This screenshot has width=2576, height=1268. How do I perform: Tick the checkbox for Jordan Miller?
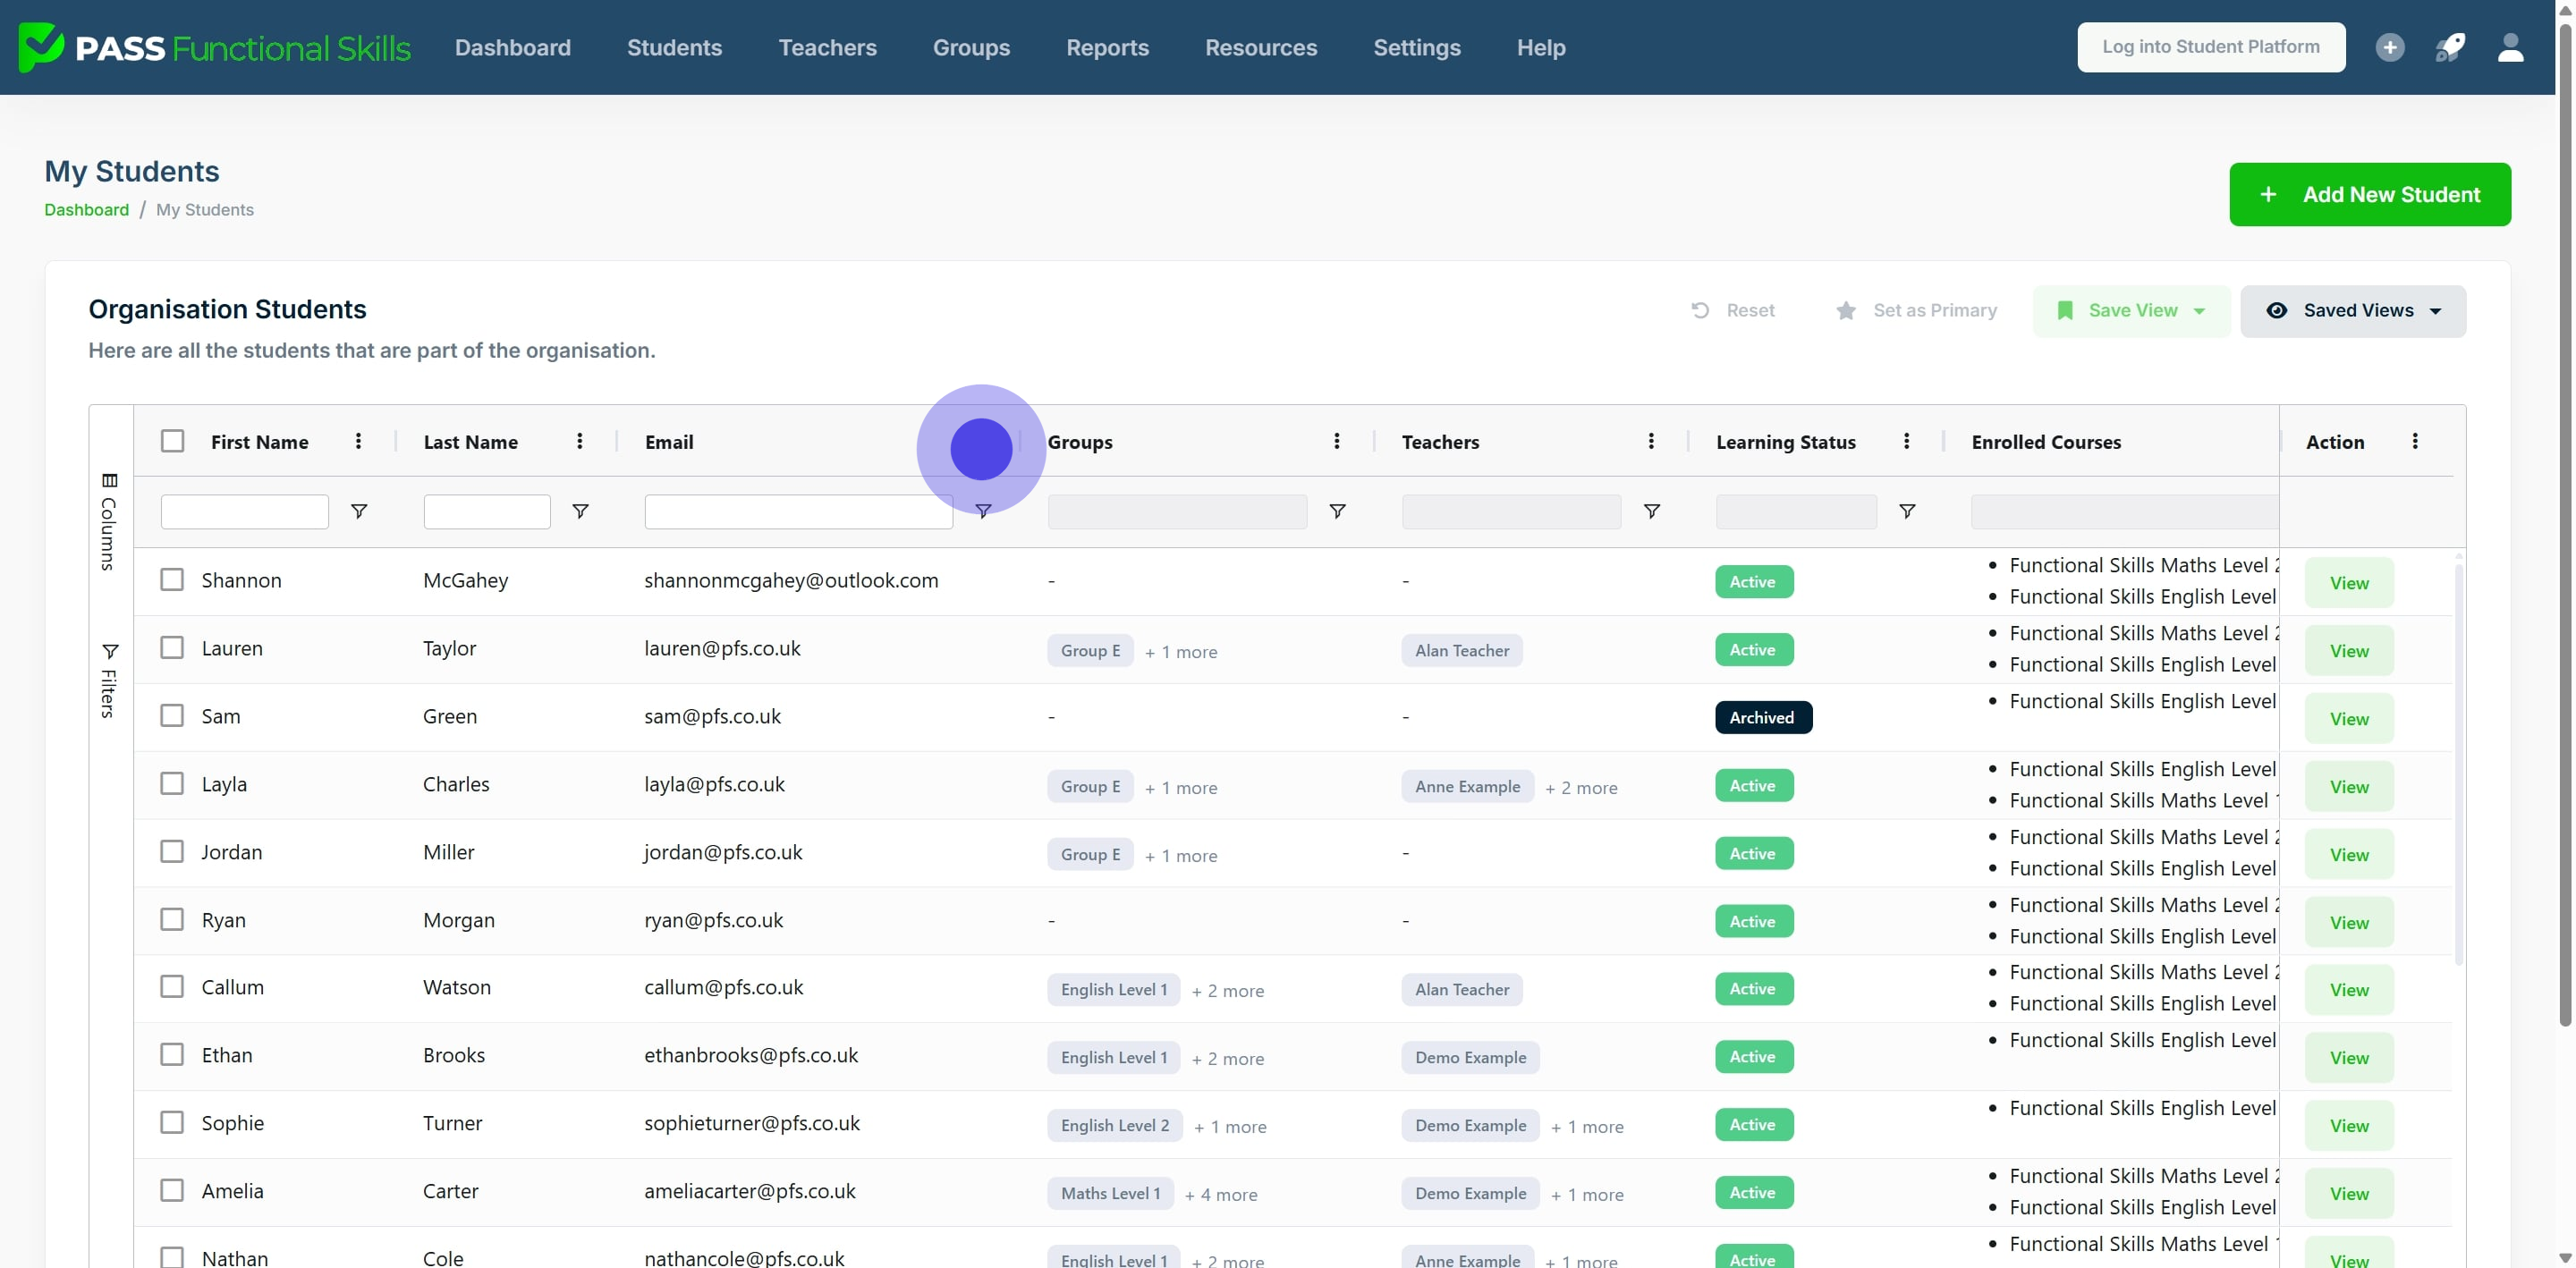click(172, 852)
